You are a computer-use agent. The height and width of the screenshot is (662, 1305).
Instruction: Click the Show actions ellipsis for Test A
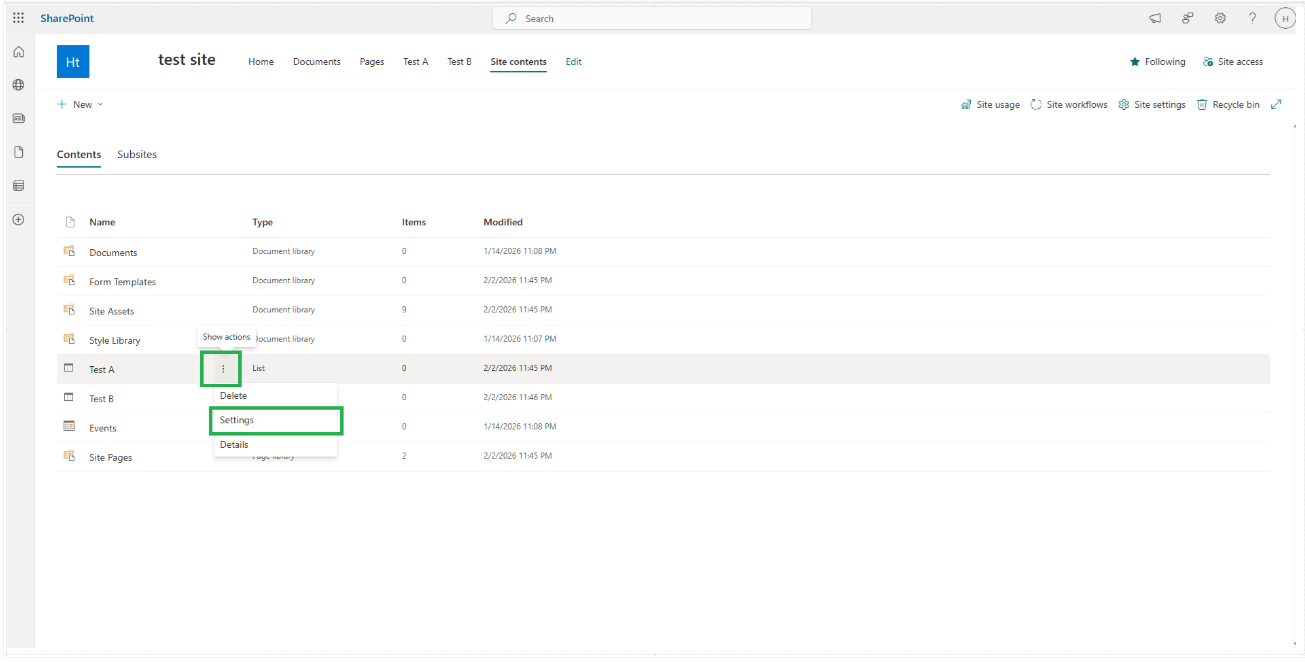coord(223,369)
